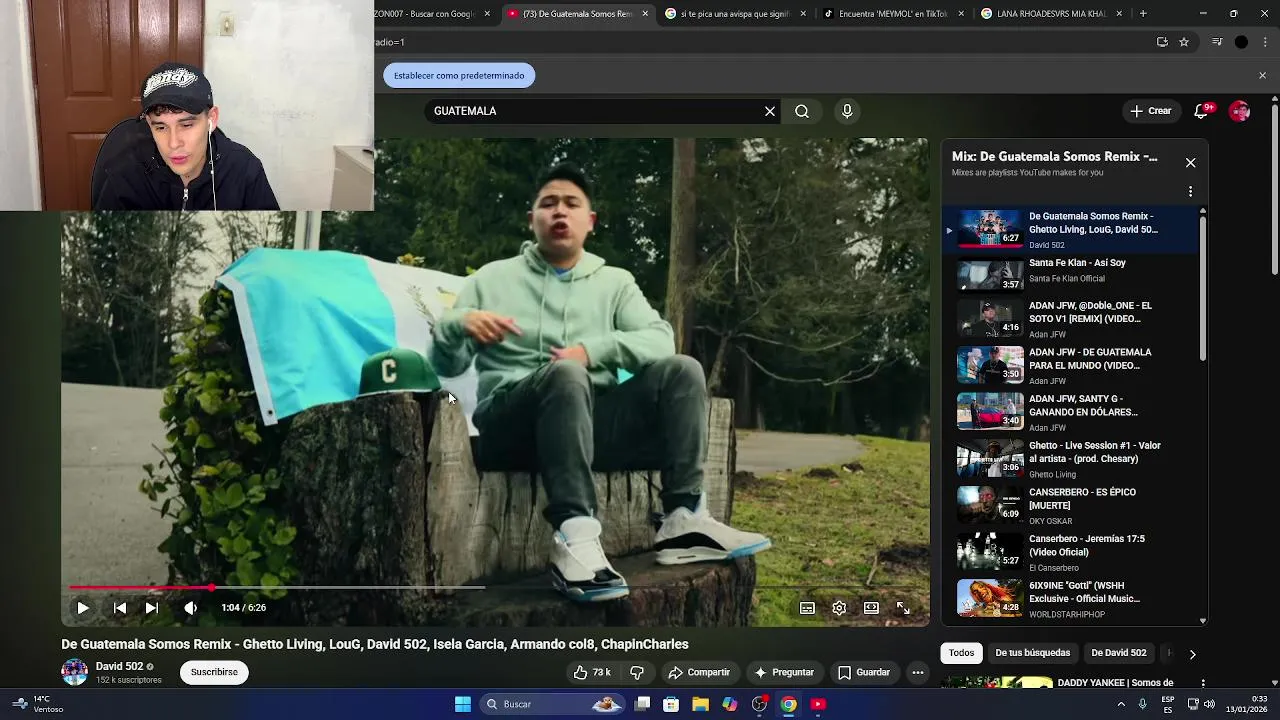Open weather widget showing 14°C

coord(38,704)
